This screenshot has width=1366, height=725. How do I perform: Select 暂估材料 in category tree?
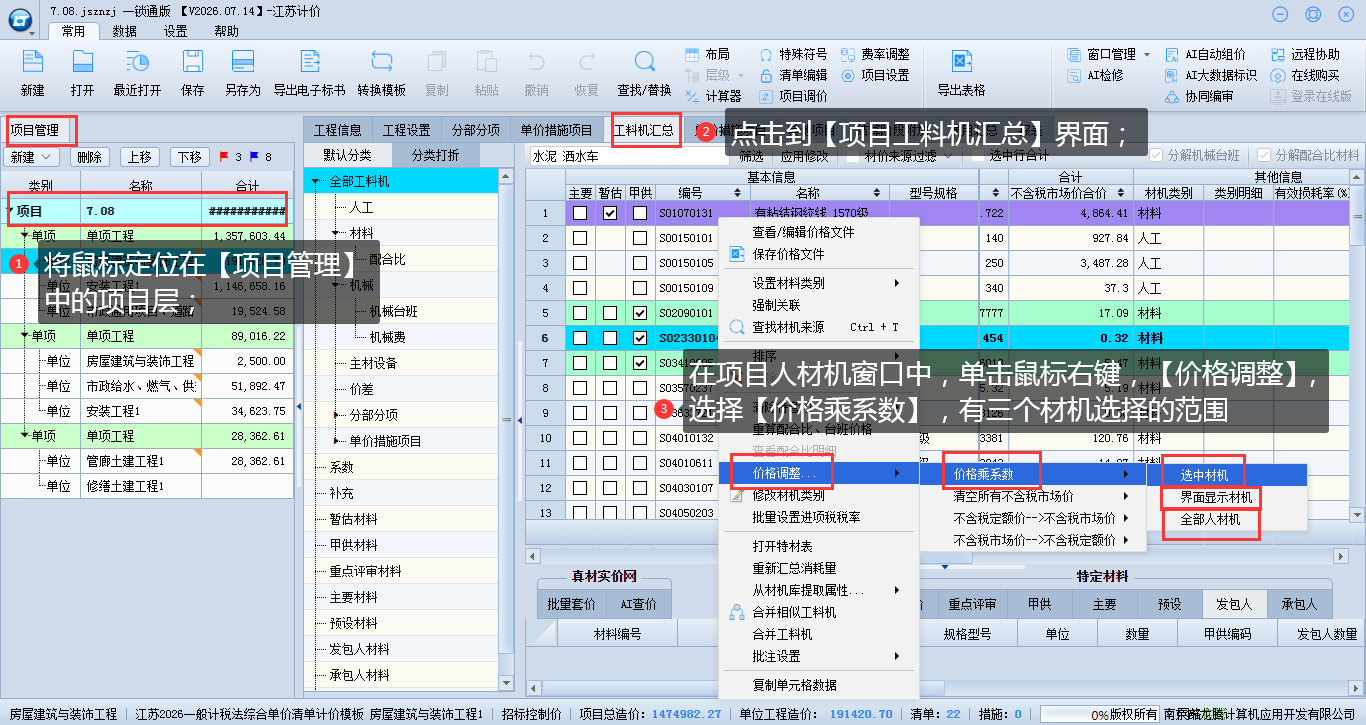click(x=354, y=519)
